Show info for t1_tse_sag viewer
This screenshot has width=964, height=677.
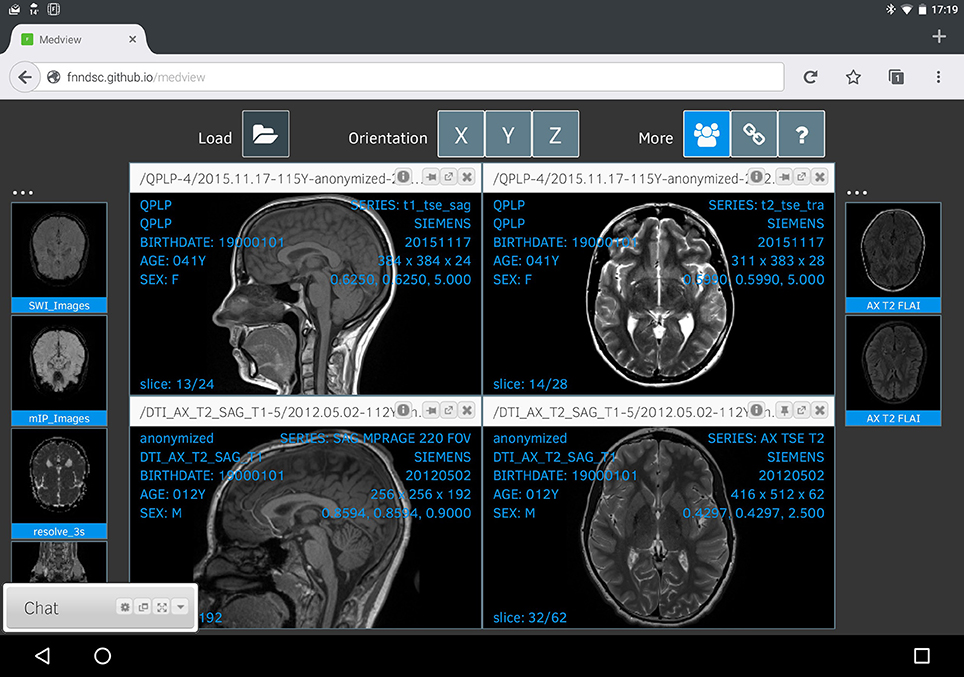403,177
